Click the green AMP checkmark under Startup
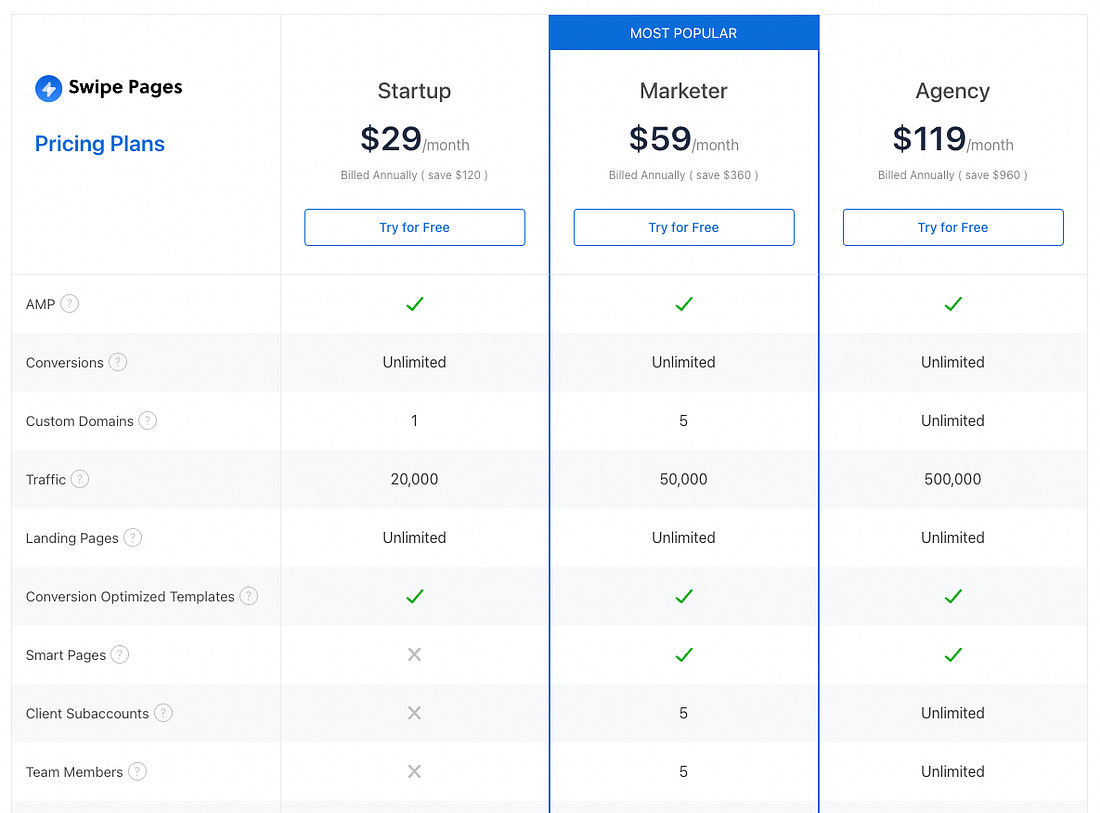This screenshot has height=813, width=1100. tap(414, 304)
